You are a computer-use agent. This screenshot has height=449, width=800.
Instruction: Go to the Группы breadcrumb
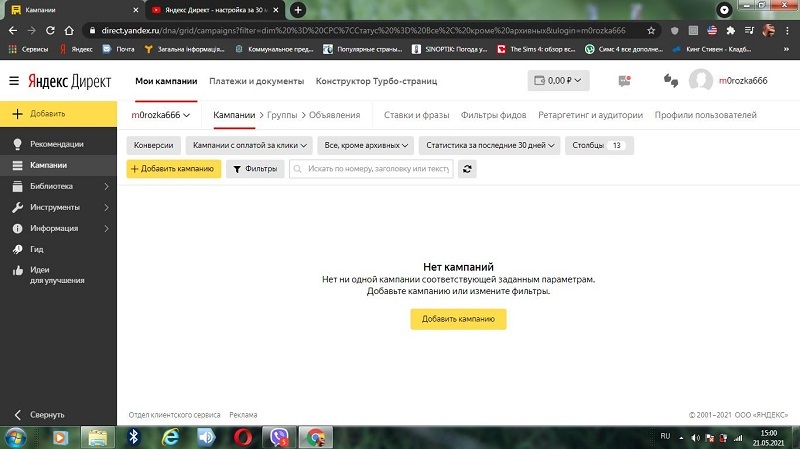[282, 115]
